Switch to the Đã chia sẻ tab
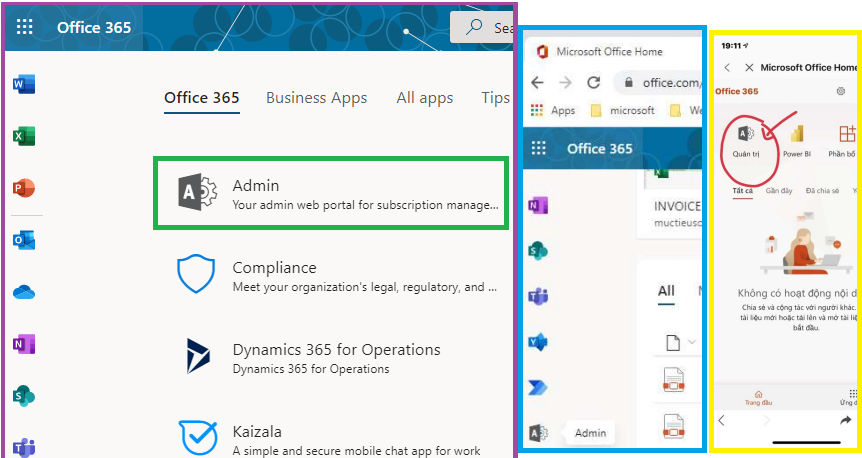862x458 pixels. pos(822,191)
